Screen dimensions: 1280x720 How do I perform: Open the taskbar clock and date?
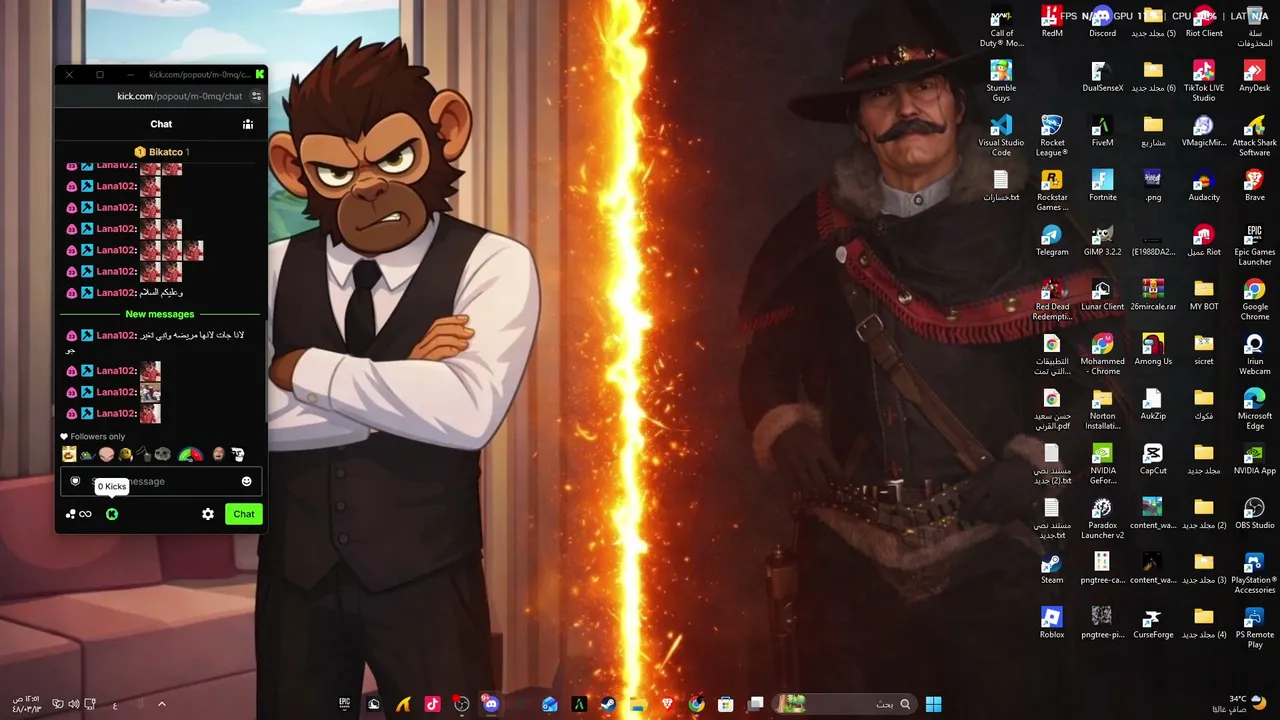click(26, 704)
